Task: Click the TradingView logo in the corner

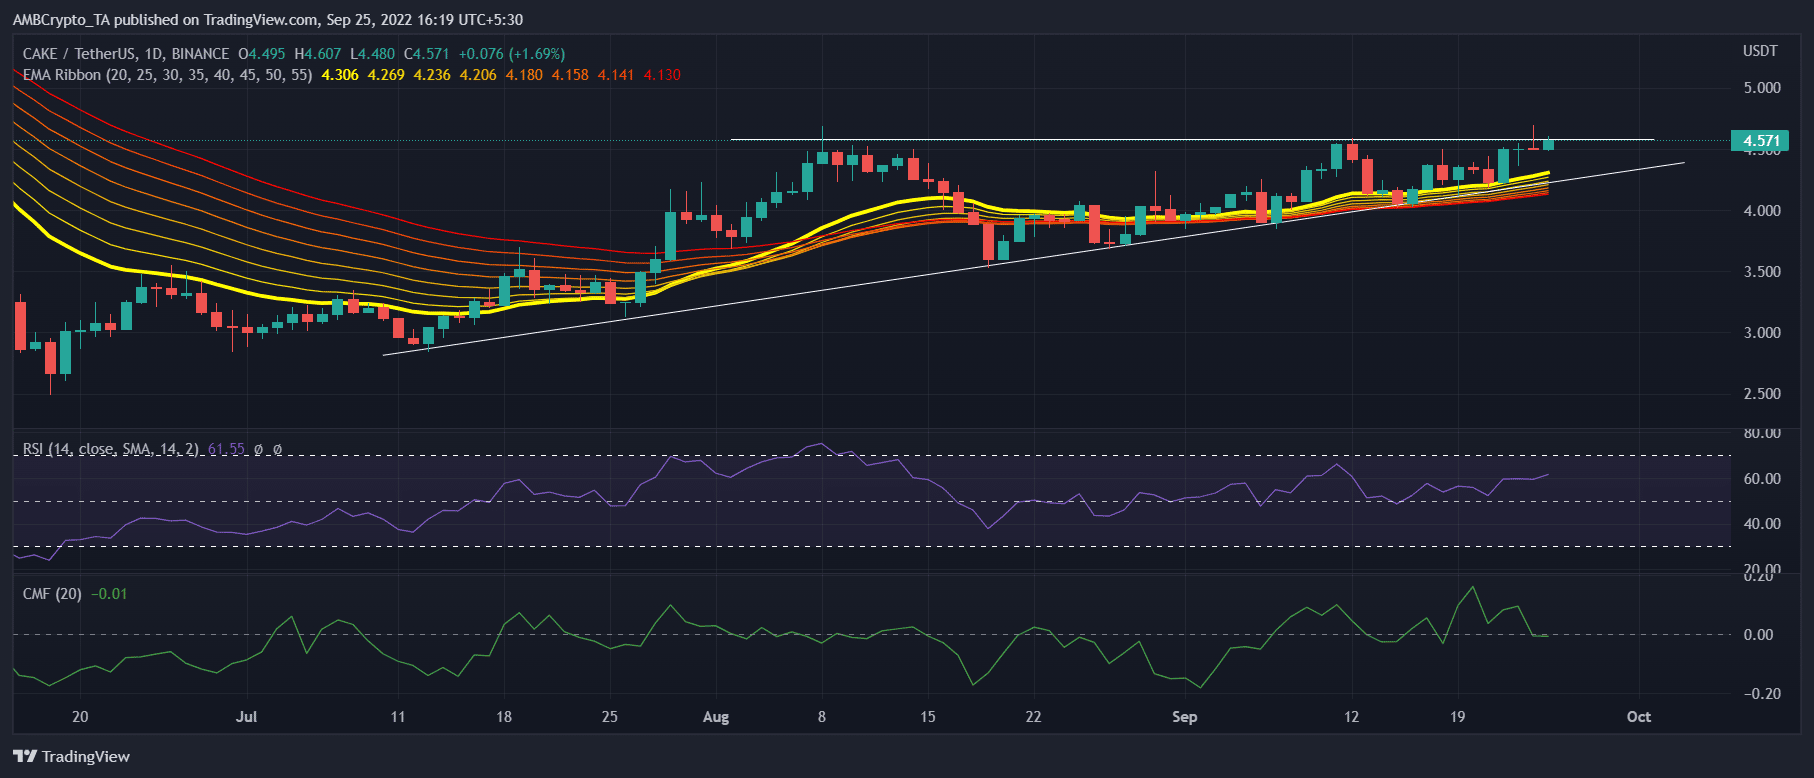Action: click(x=71, y=756)
